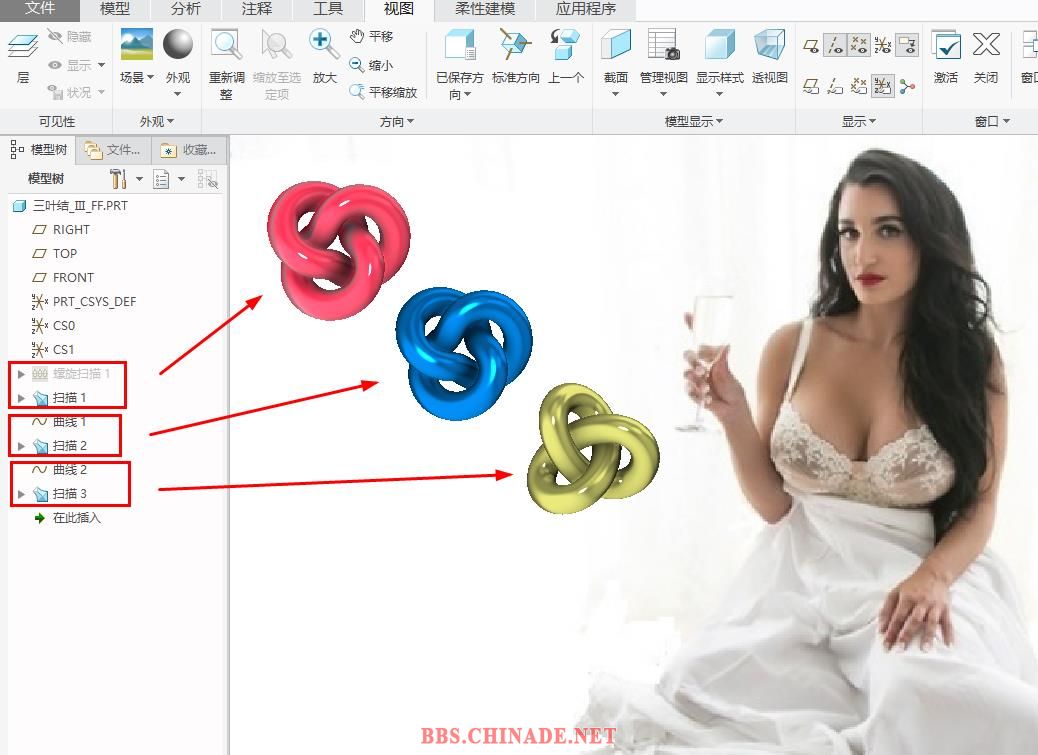Click the 缩小 zoom out tool

pos(371,65)
